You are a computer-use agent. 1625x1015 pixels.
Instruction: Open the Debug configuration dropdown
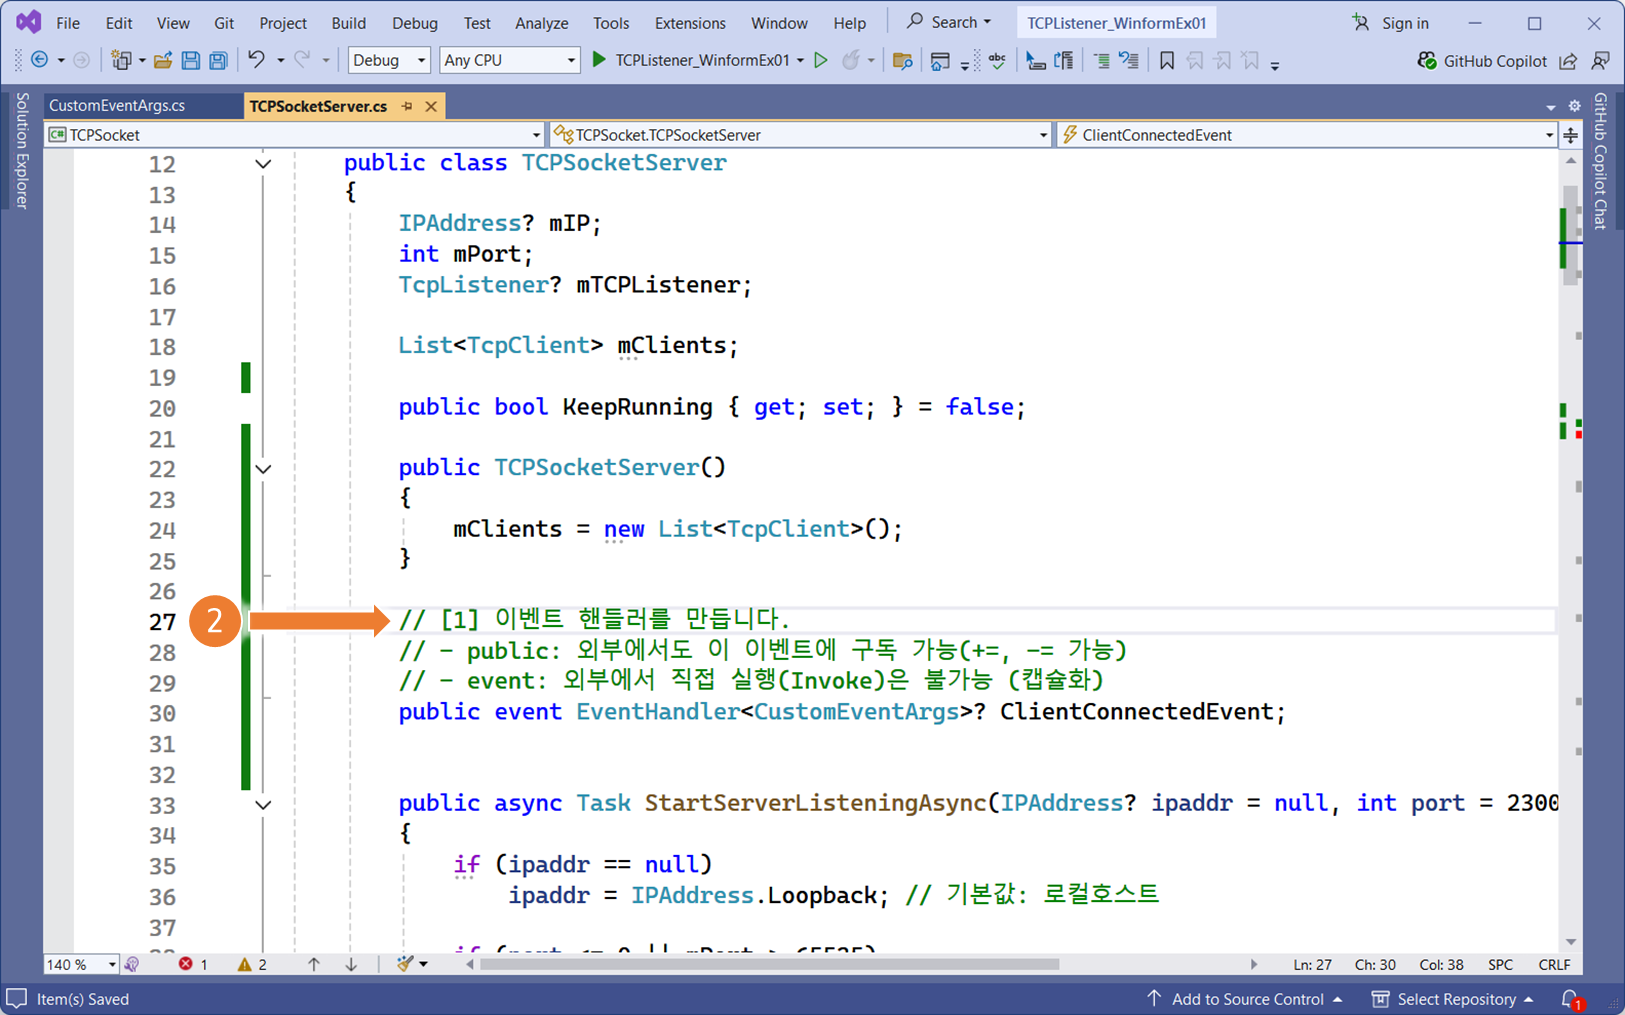click(x=389, y=60)
